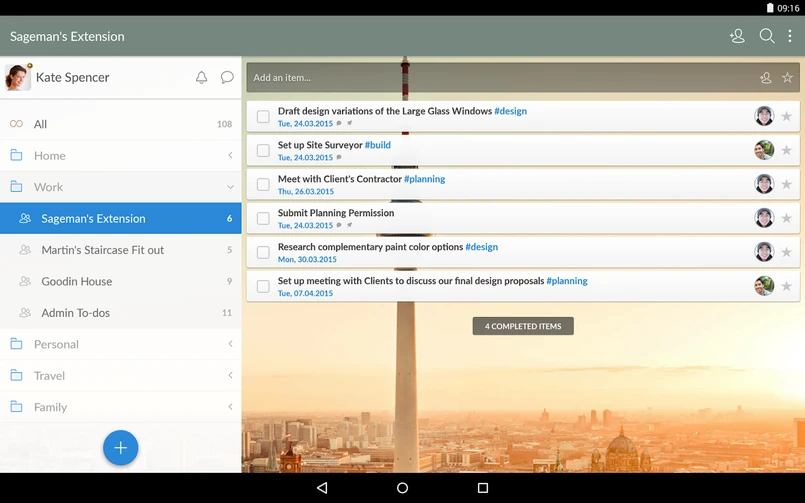Viewport: 805px width, 503px height.
Task: Tap the blue add list plus button
Action: [120, 448]
